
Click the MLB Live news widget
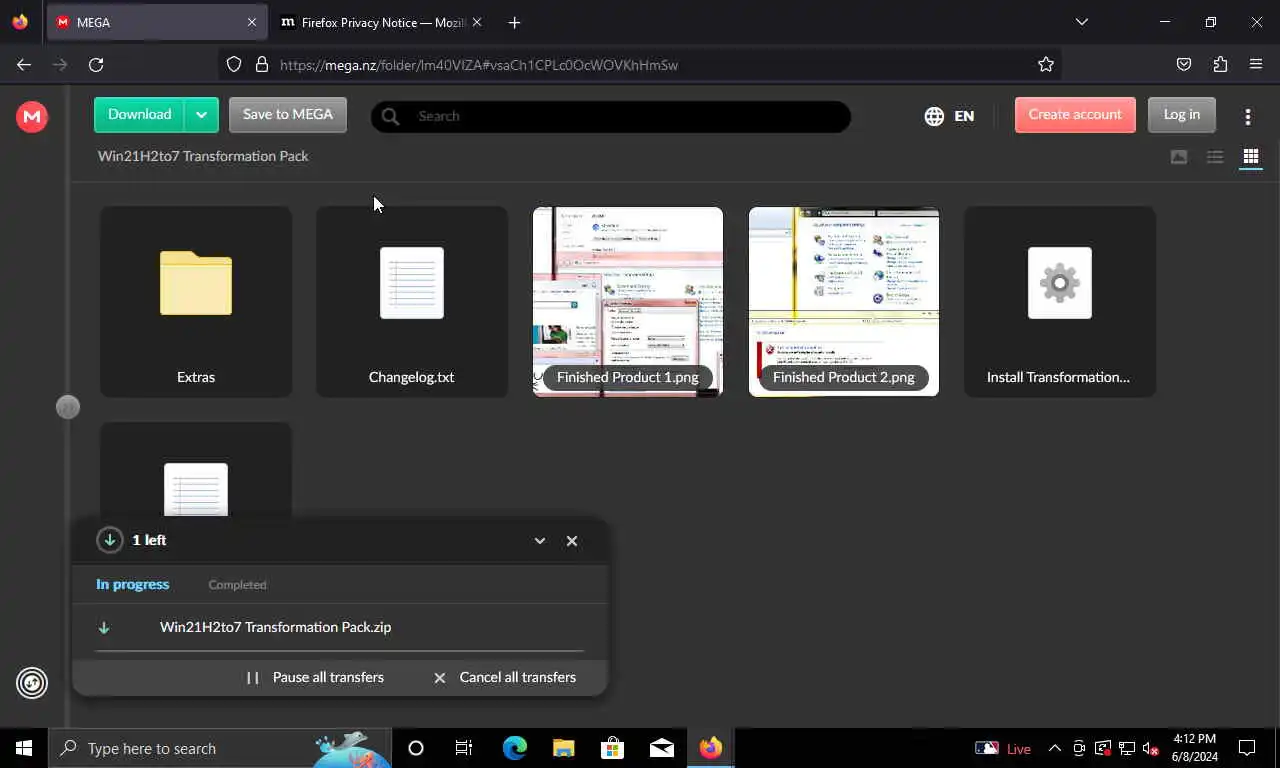click(1003, 748)
